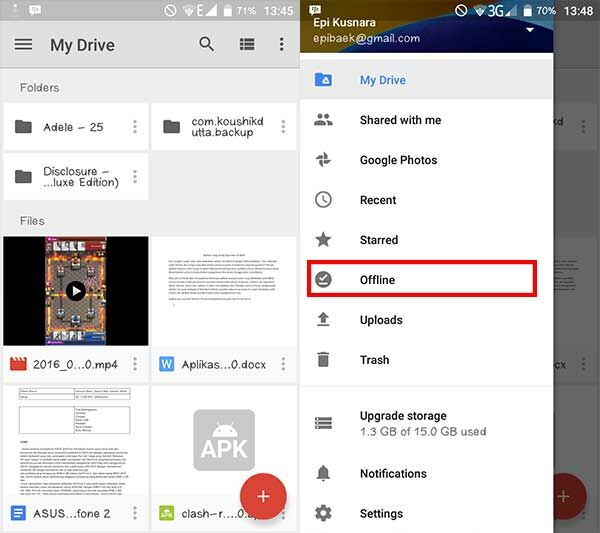600x533 pixels.
Task: Open the Disclosure deluxe edition folder
Action: tap(76, 176)
